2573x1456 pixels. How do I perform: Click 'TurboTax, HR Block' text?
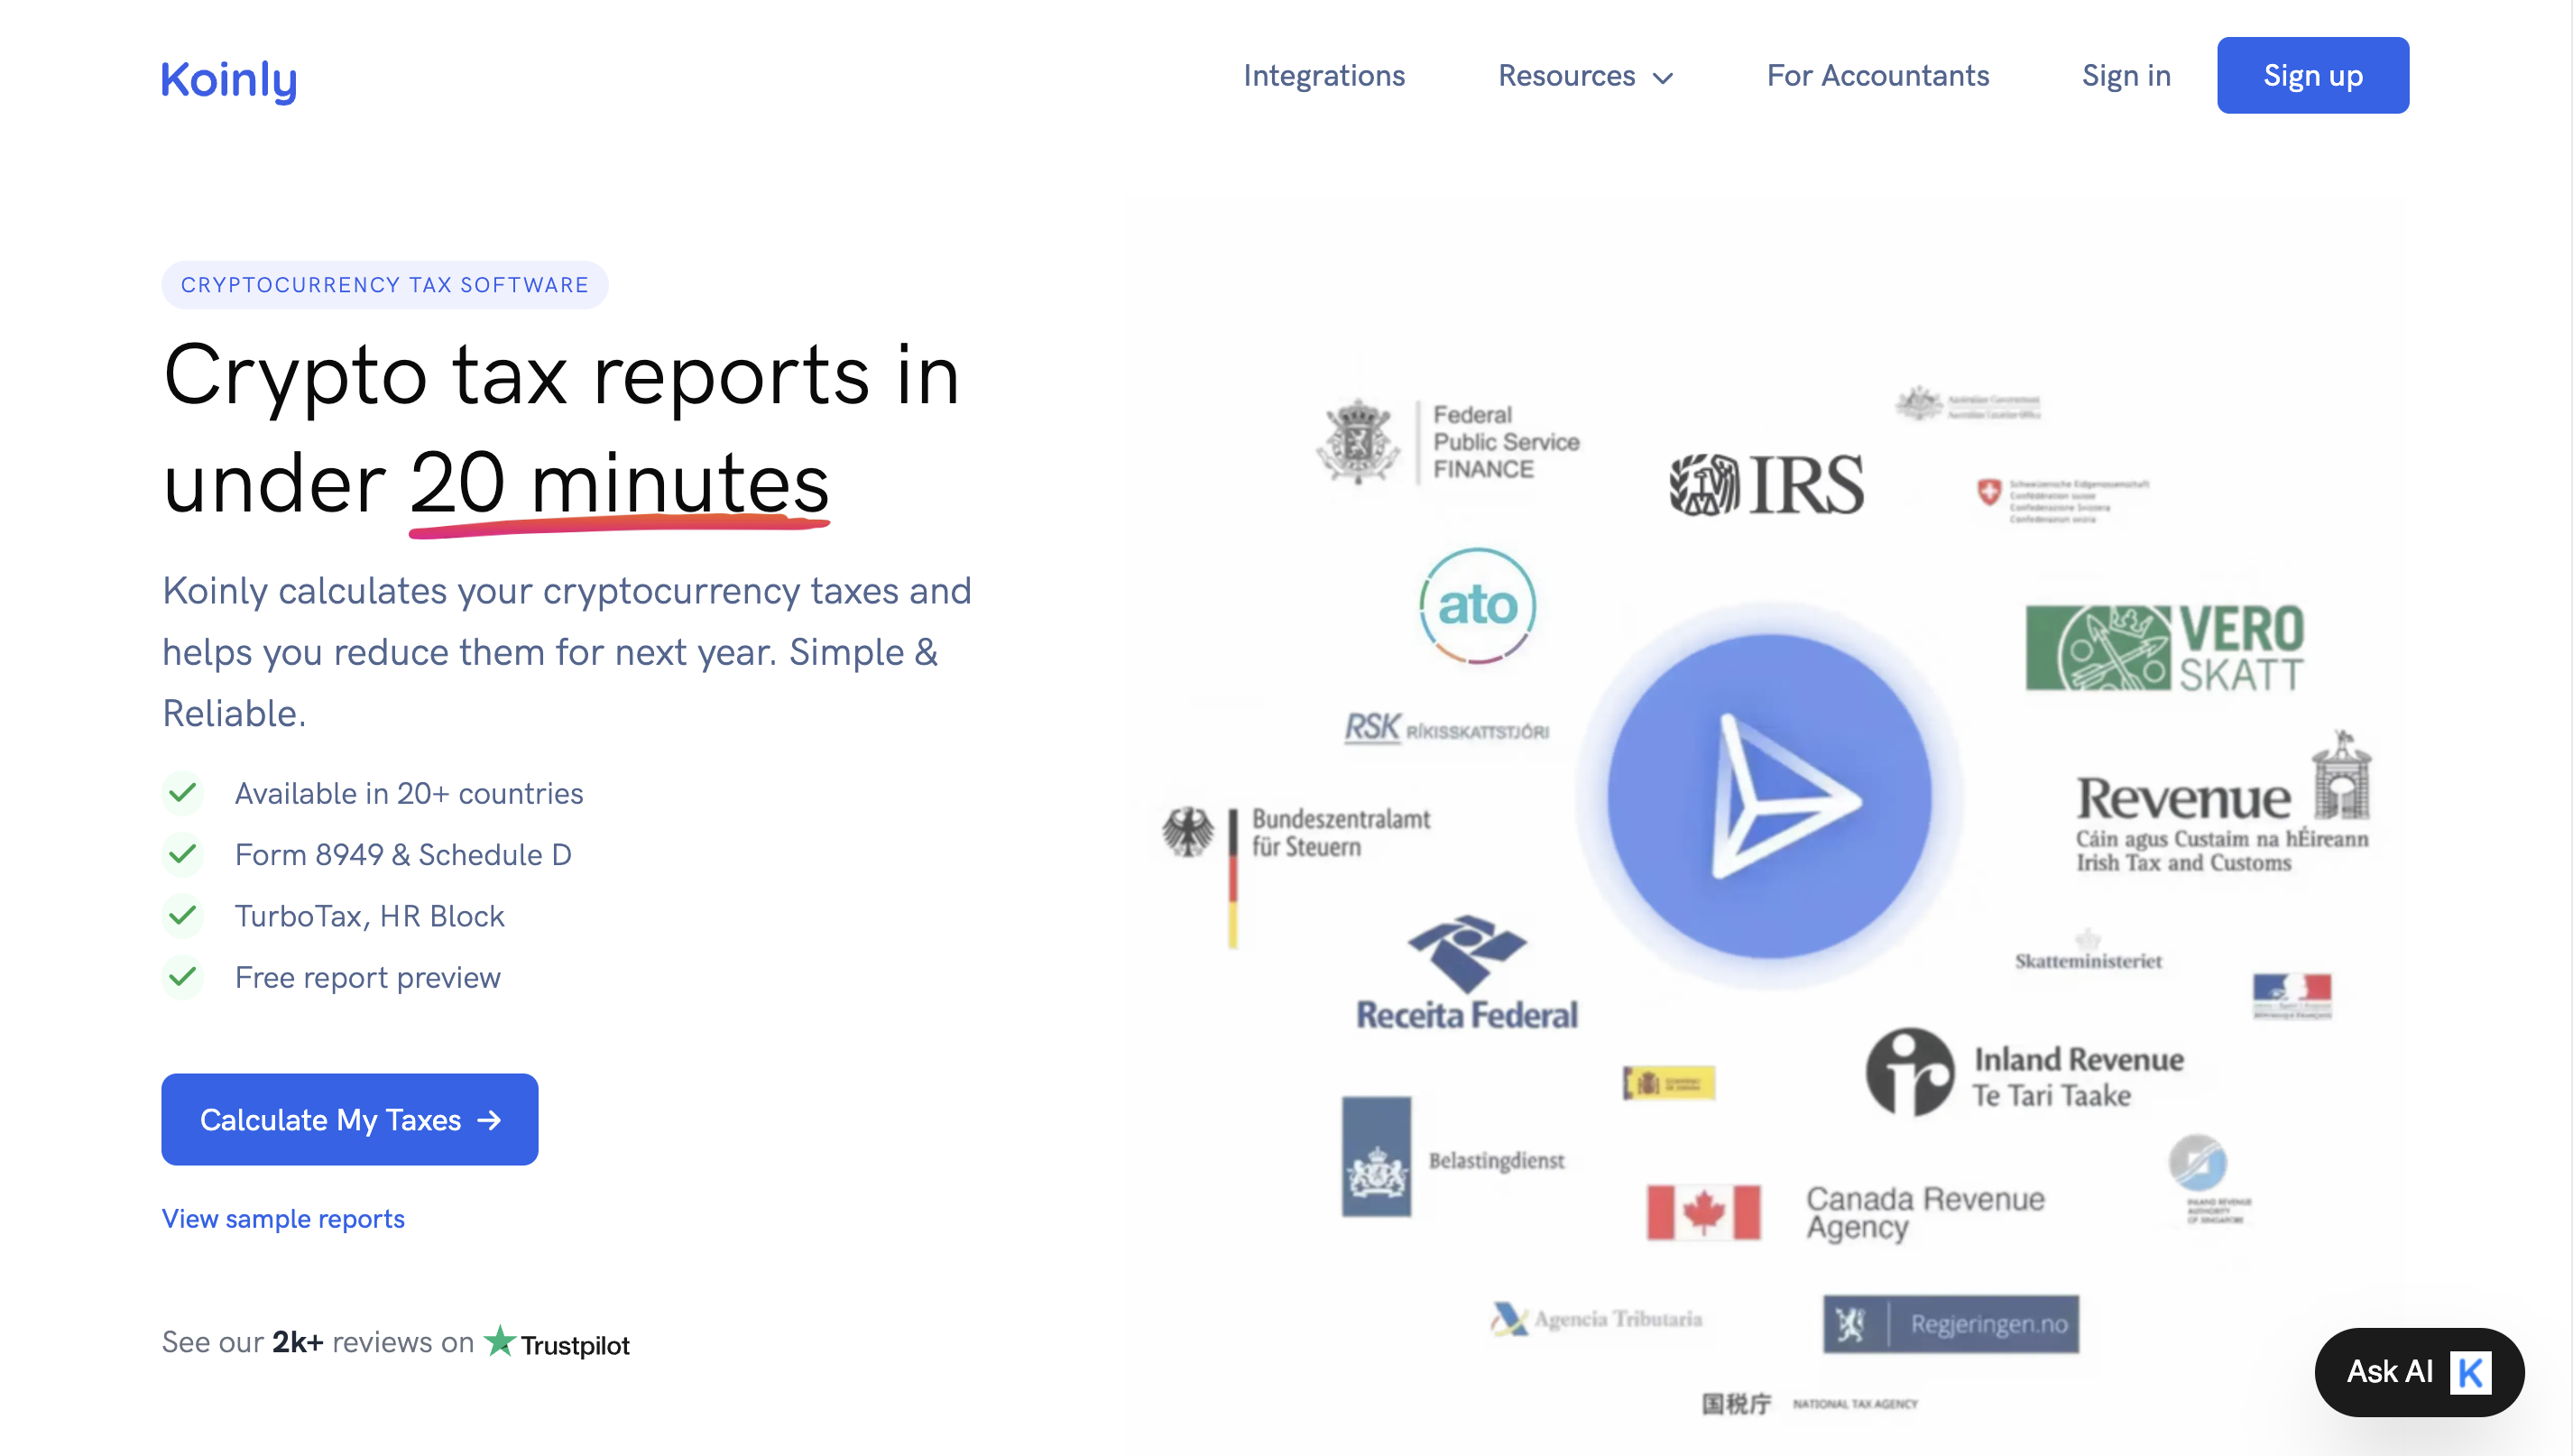369,916
